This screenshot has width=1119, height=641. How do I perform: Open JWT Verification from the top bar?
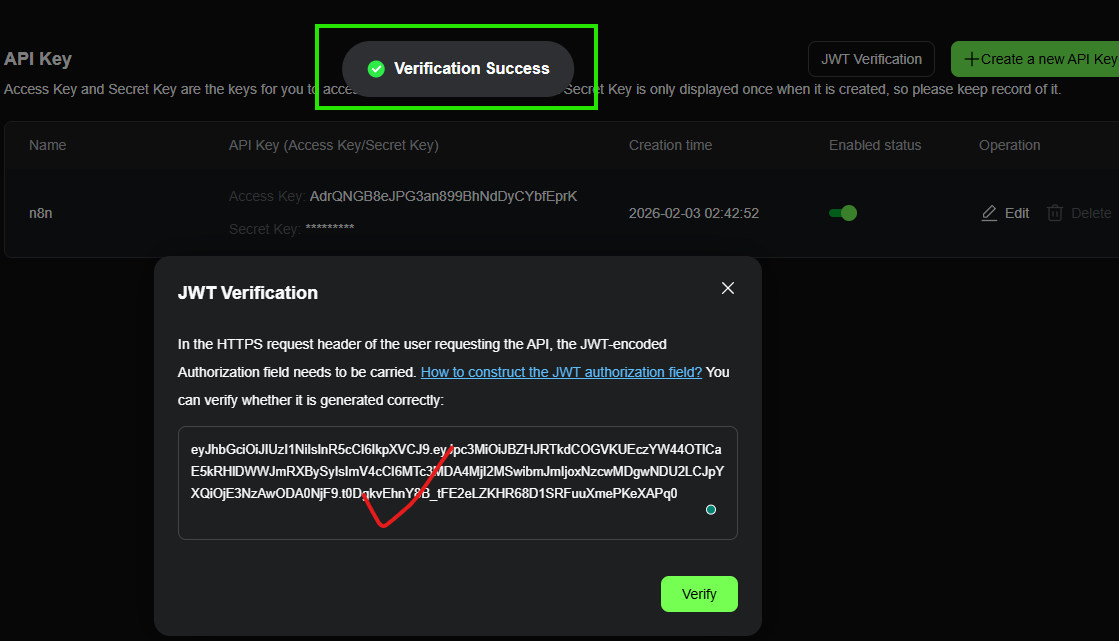tap(871, 59)
